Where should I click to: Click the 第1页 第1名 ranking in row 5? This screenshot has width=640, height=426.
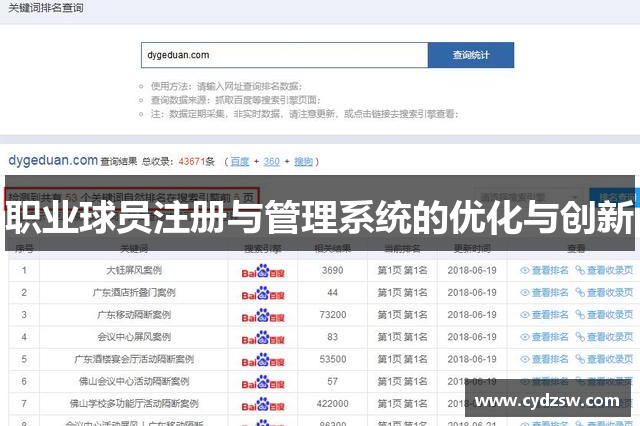(402, 359)
